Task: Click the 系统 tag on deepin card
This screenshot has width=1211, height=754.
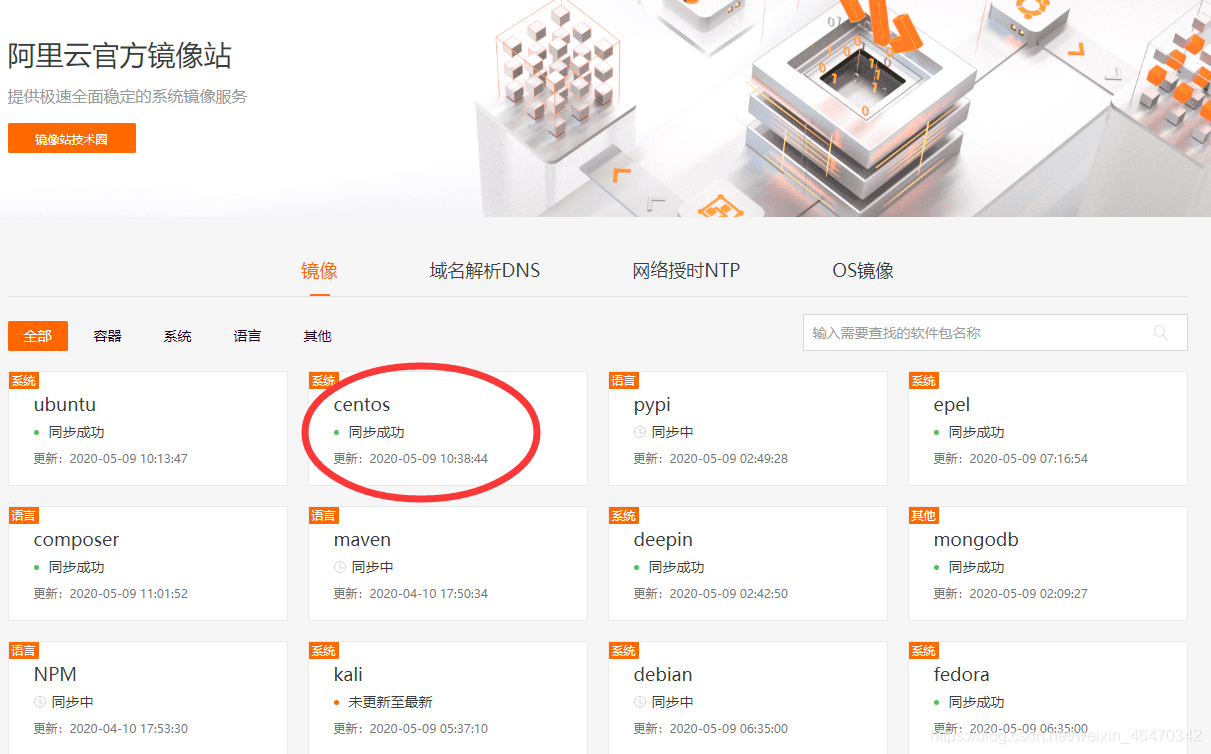Action: tap(623, 515)
